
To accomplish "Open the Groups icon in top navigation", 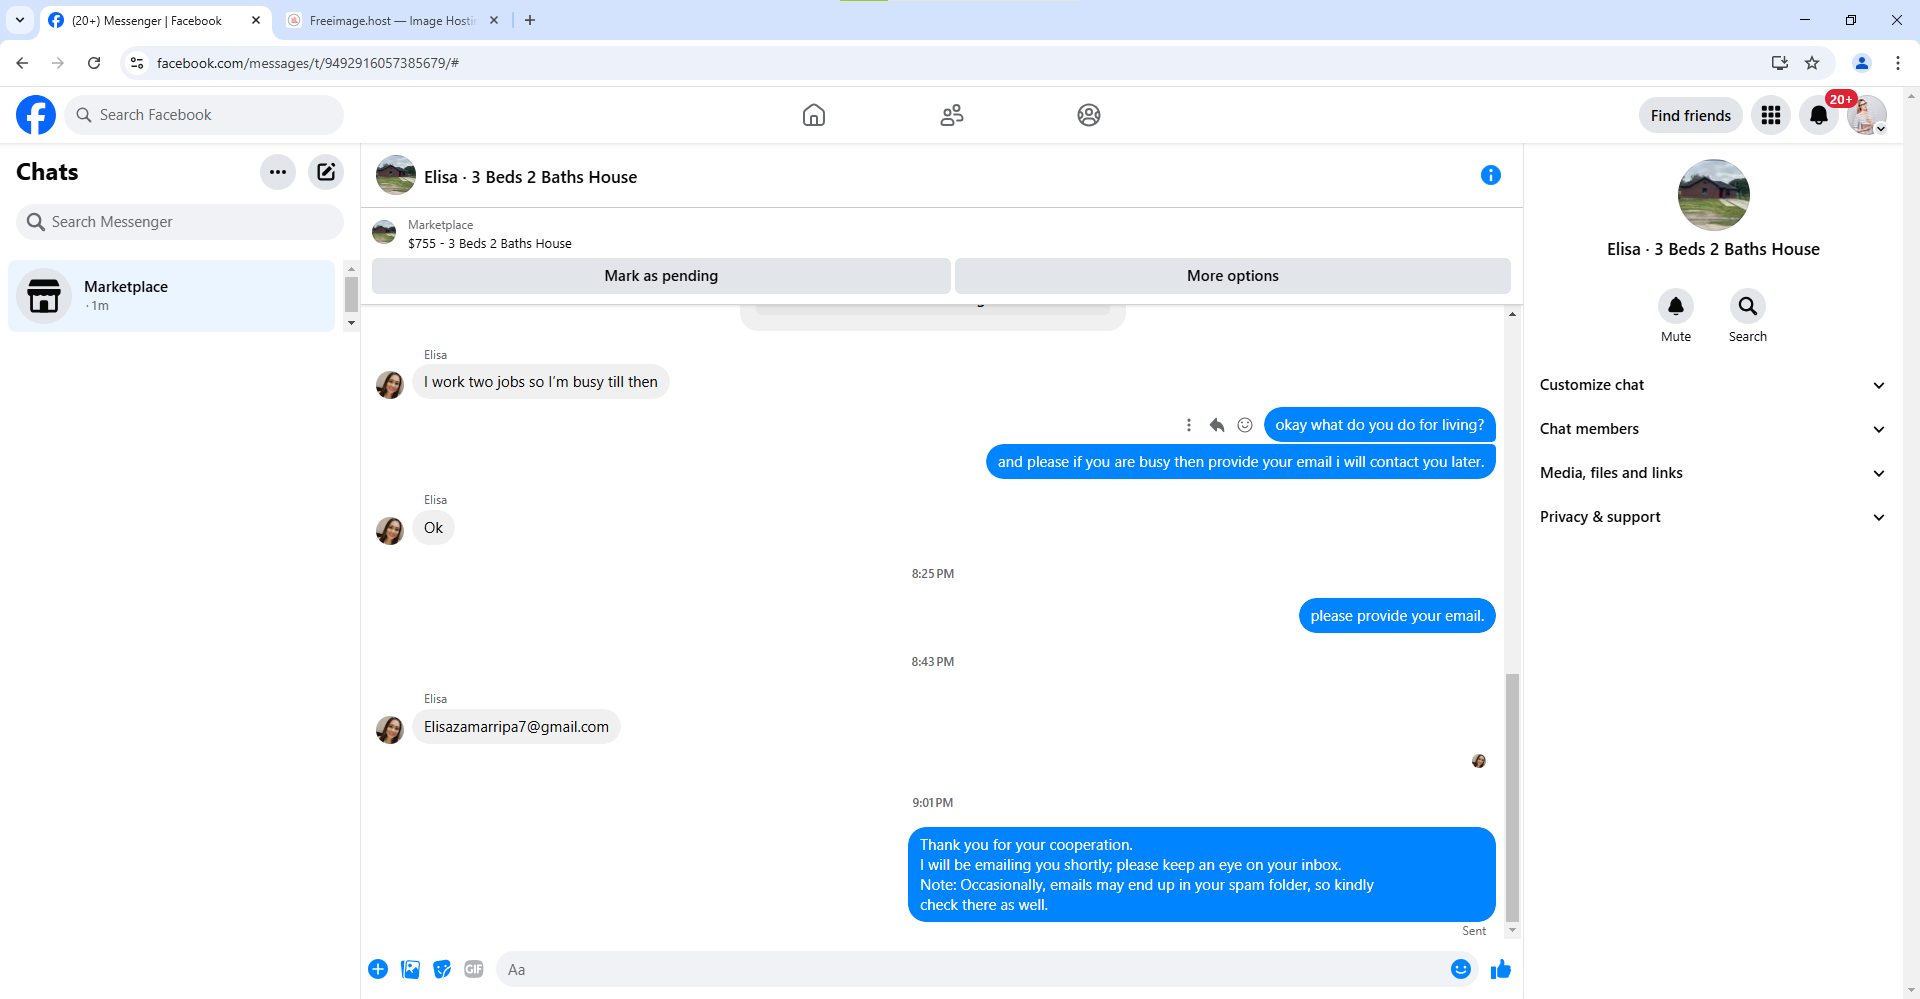I will tap(1089, 115).
